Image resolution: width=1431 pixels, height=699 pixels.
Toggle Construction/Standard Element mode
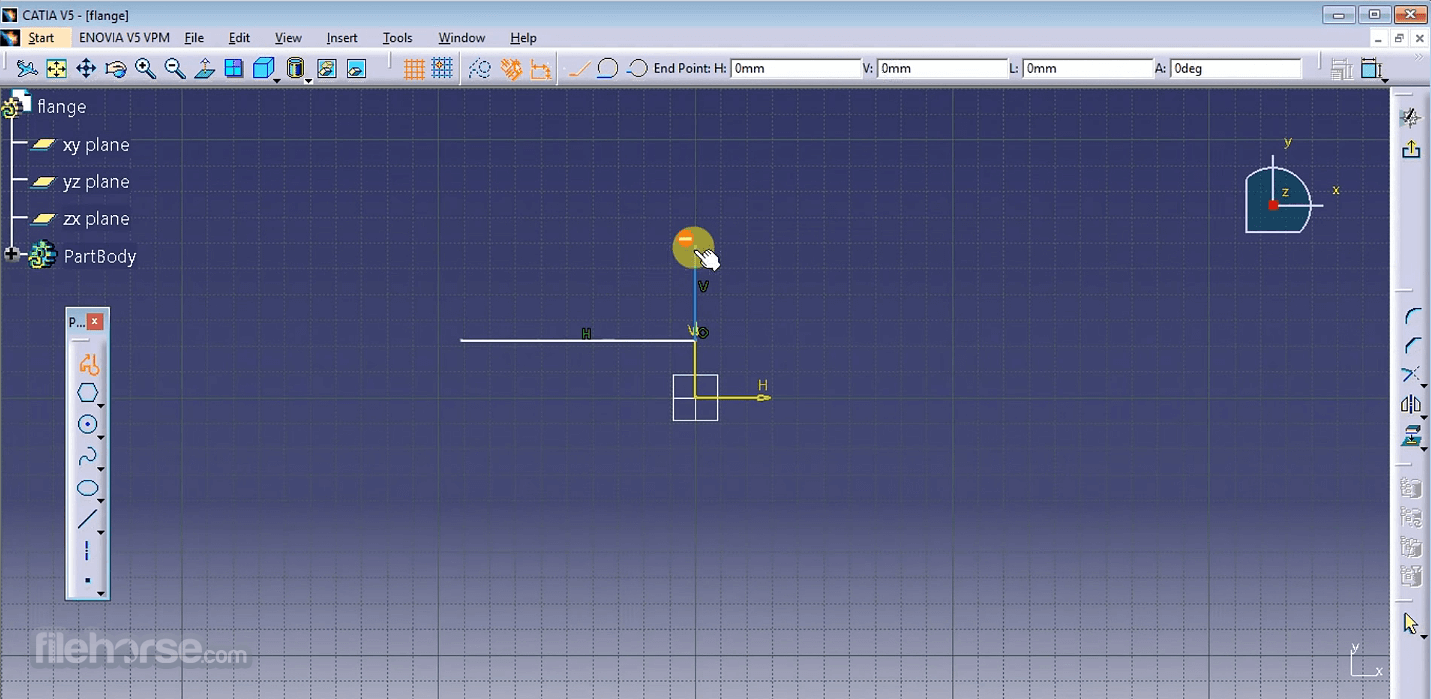tap(480, 68)
